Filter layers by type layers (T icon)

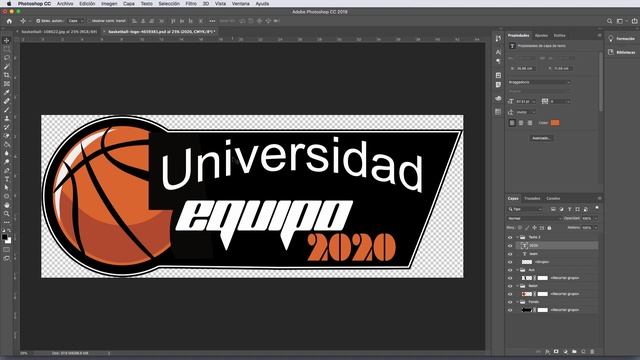[569, 209]
